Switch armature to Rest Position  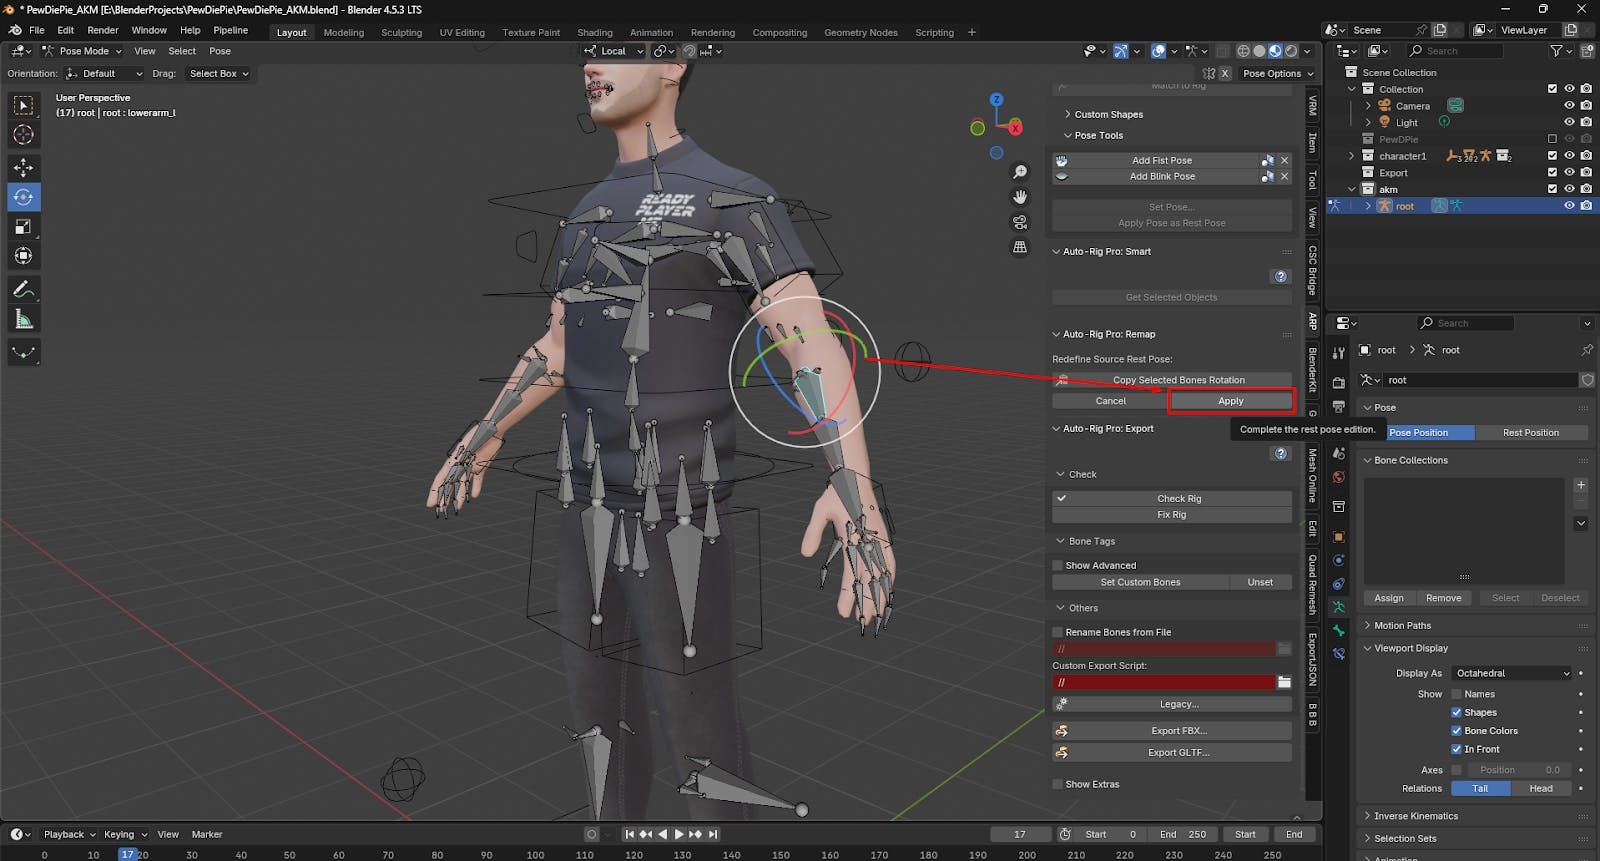click(x=1531, y=433)
